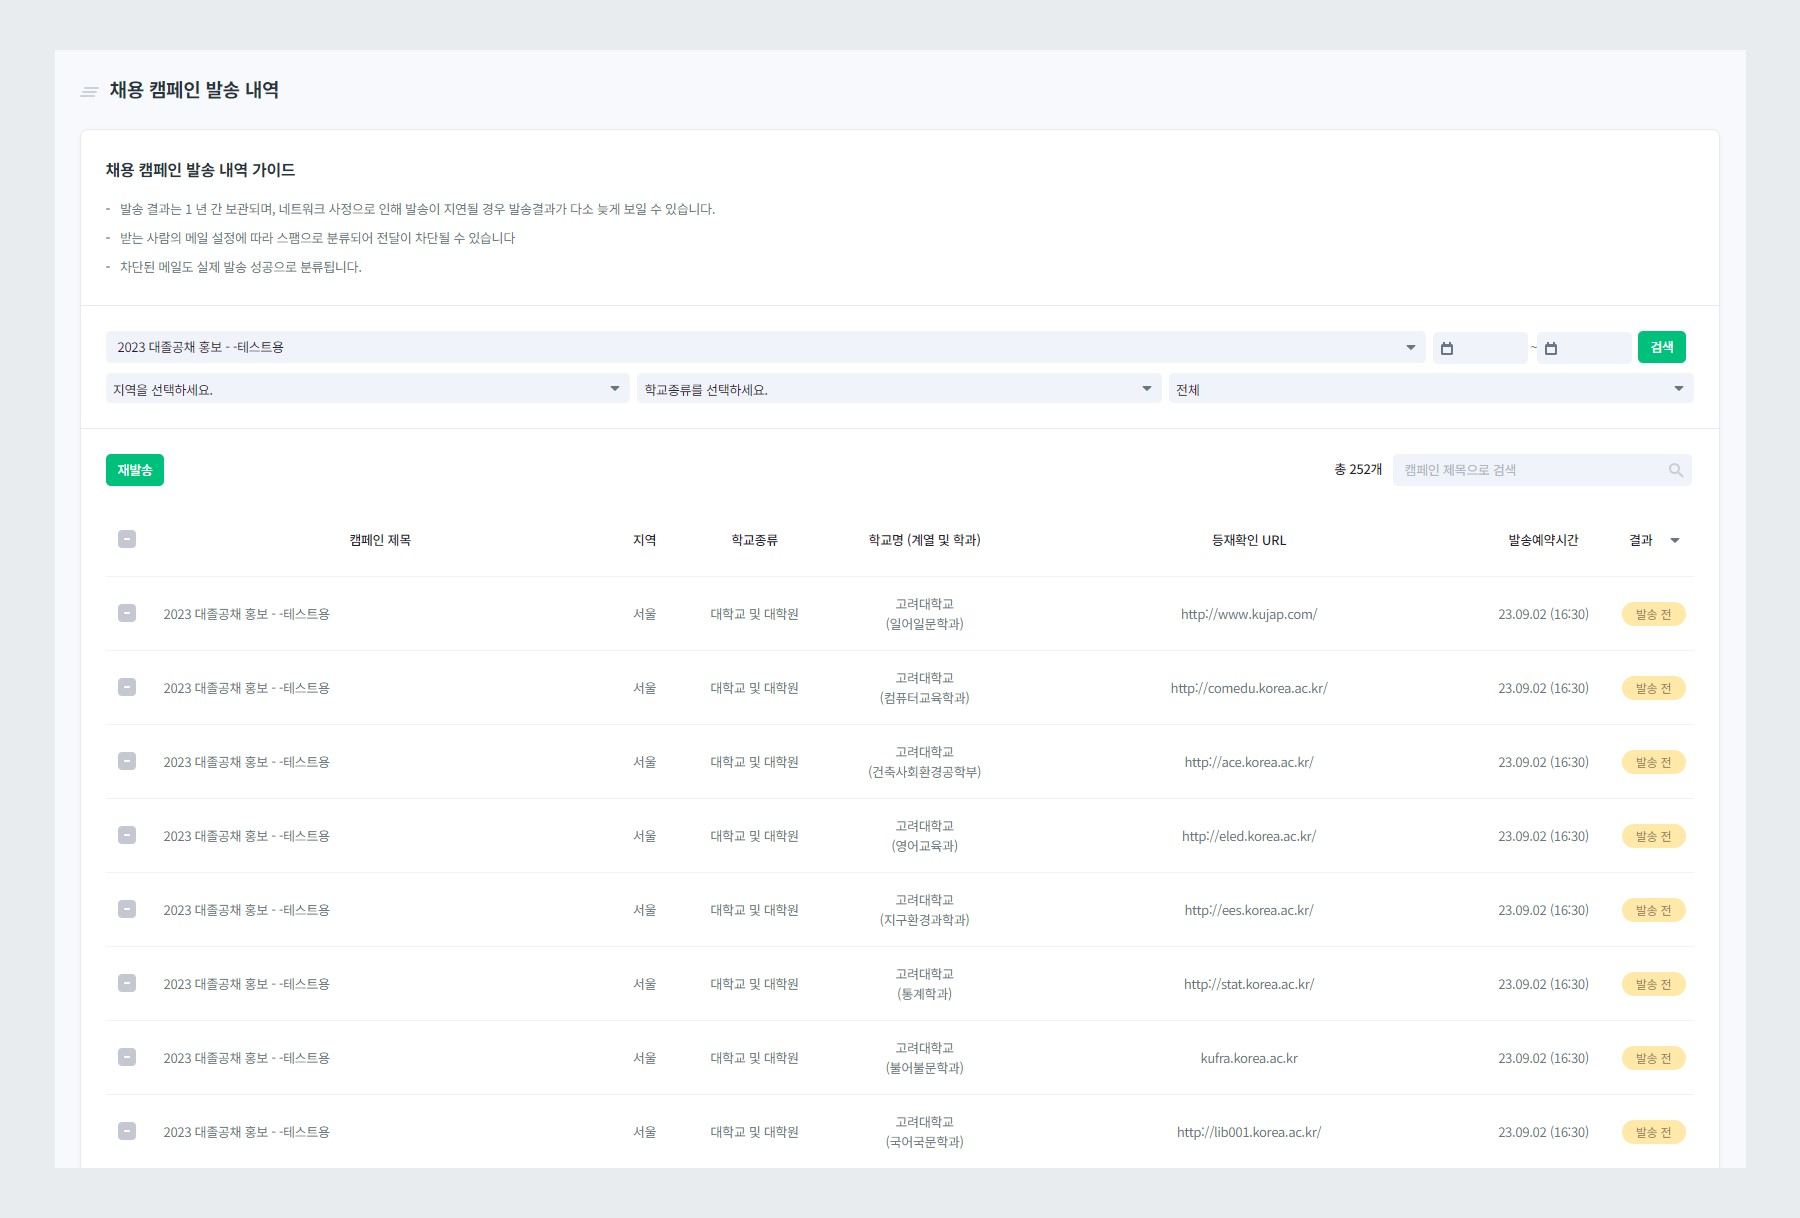
Task: Click 발송 전 badge in 영어교육과 row
Action: click(x=1654, y=836)
